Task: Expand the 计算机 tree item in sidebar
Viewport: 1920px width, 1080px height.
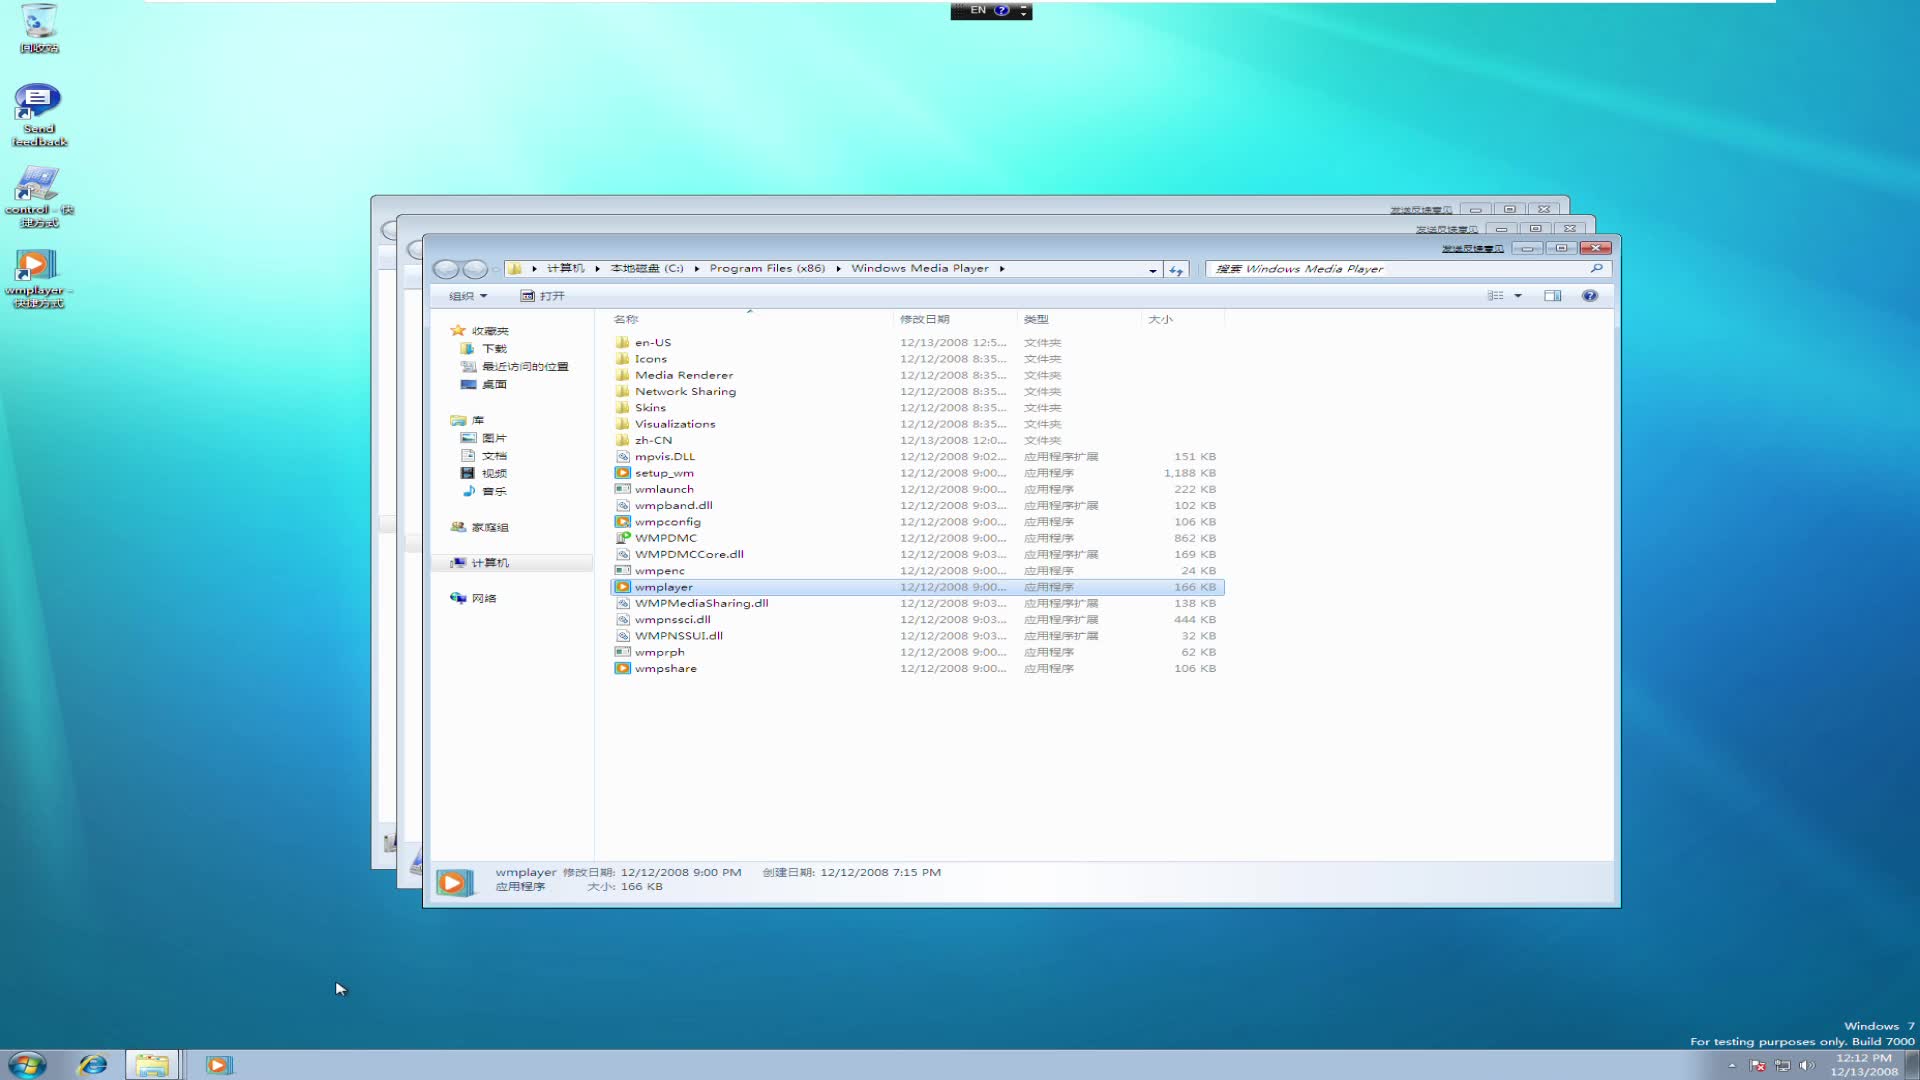Action: (447, 562)
